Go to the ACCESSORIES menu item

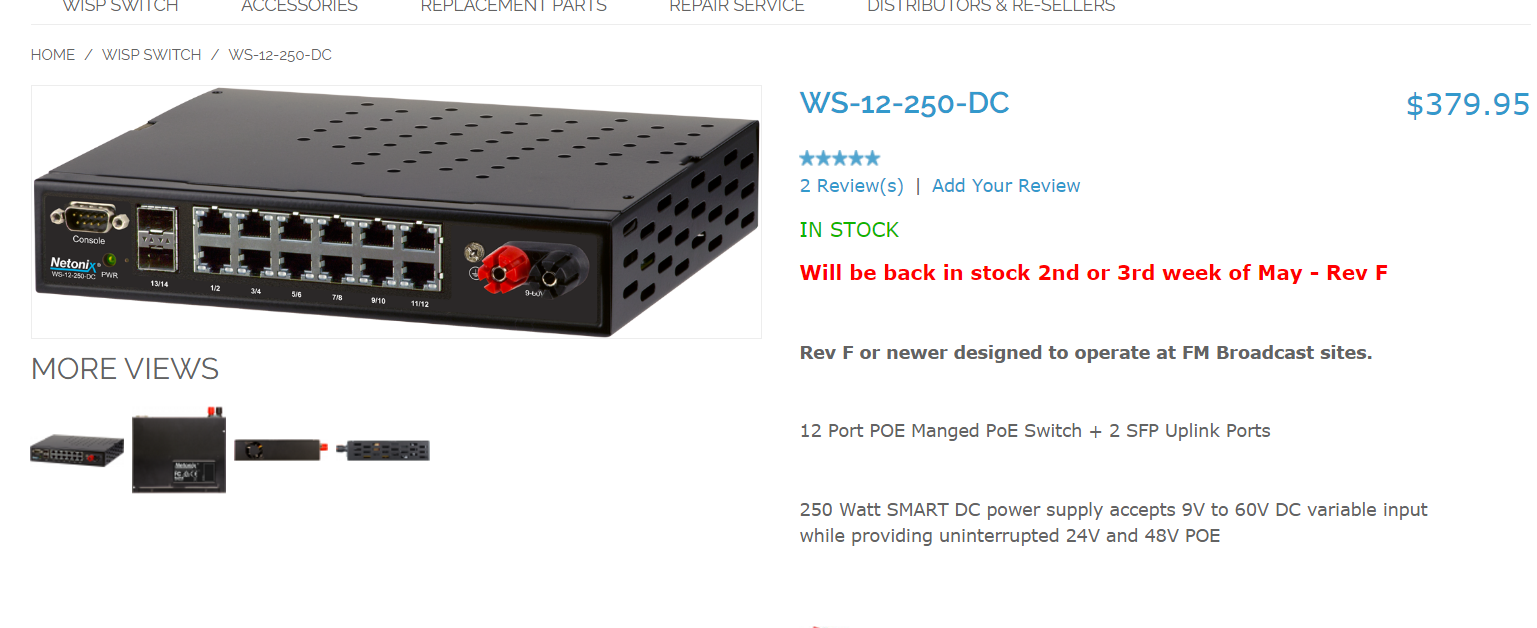pyautogui.click(x=299, y=6)
